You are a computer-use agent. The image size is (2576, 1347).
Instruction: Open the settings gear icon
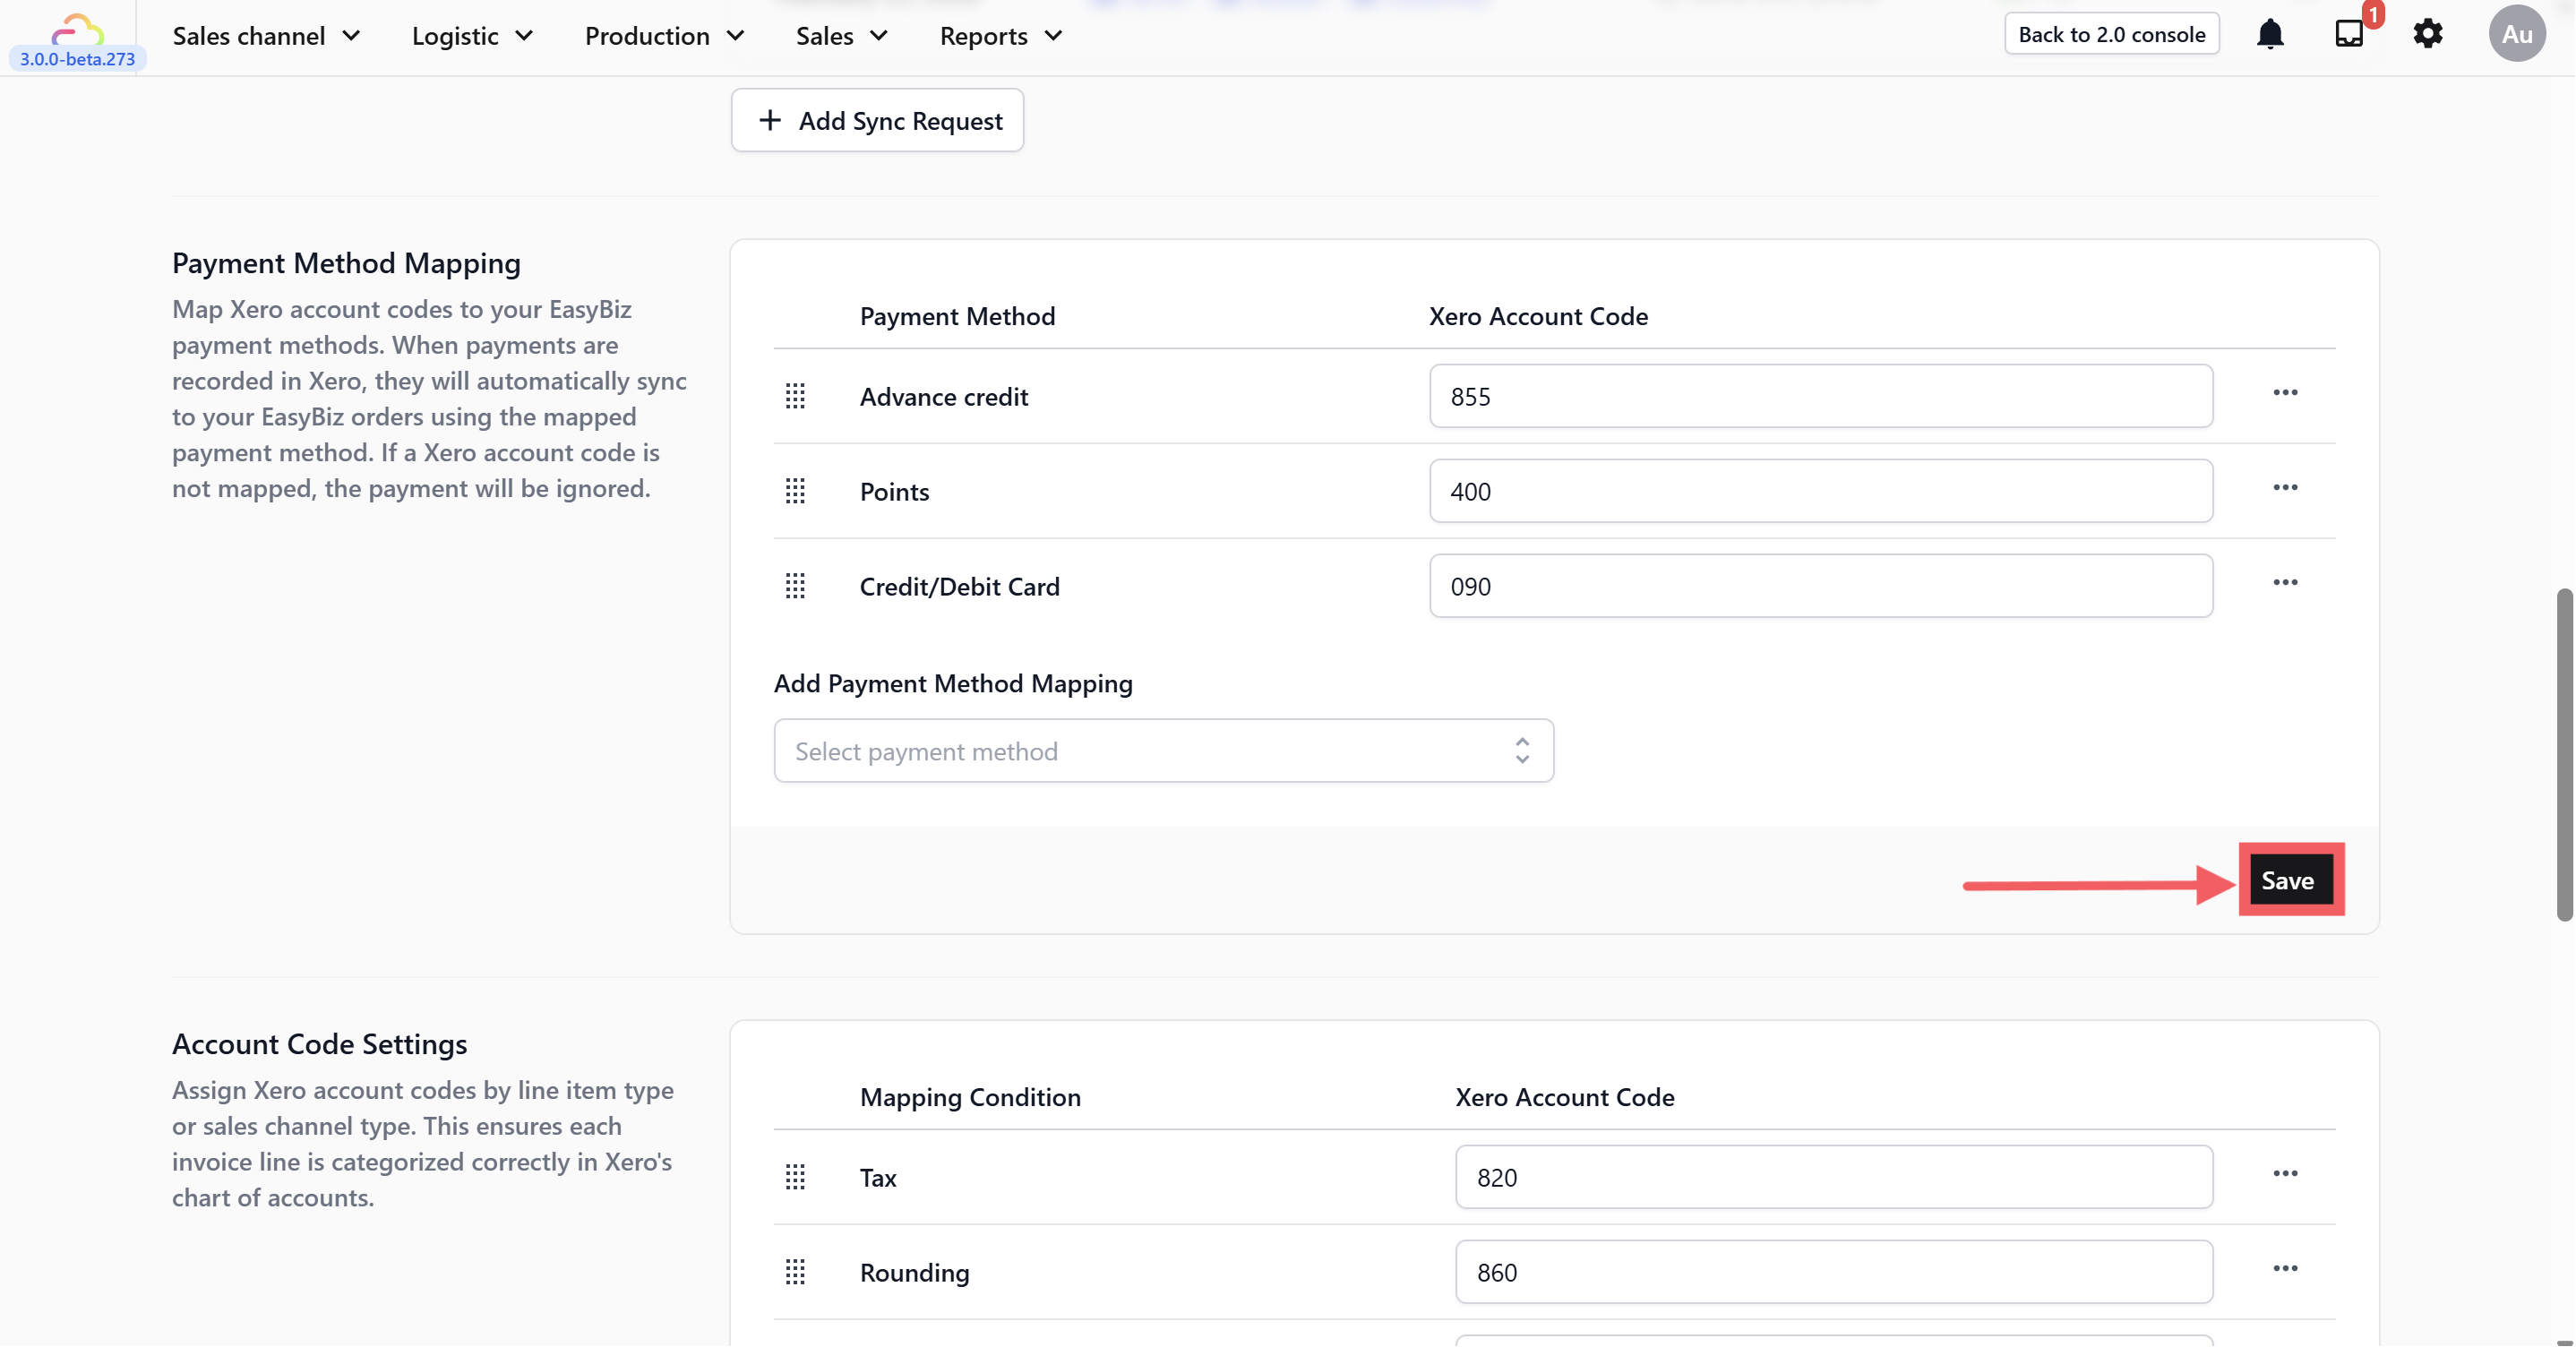click(2428, 35)
